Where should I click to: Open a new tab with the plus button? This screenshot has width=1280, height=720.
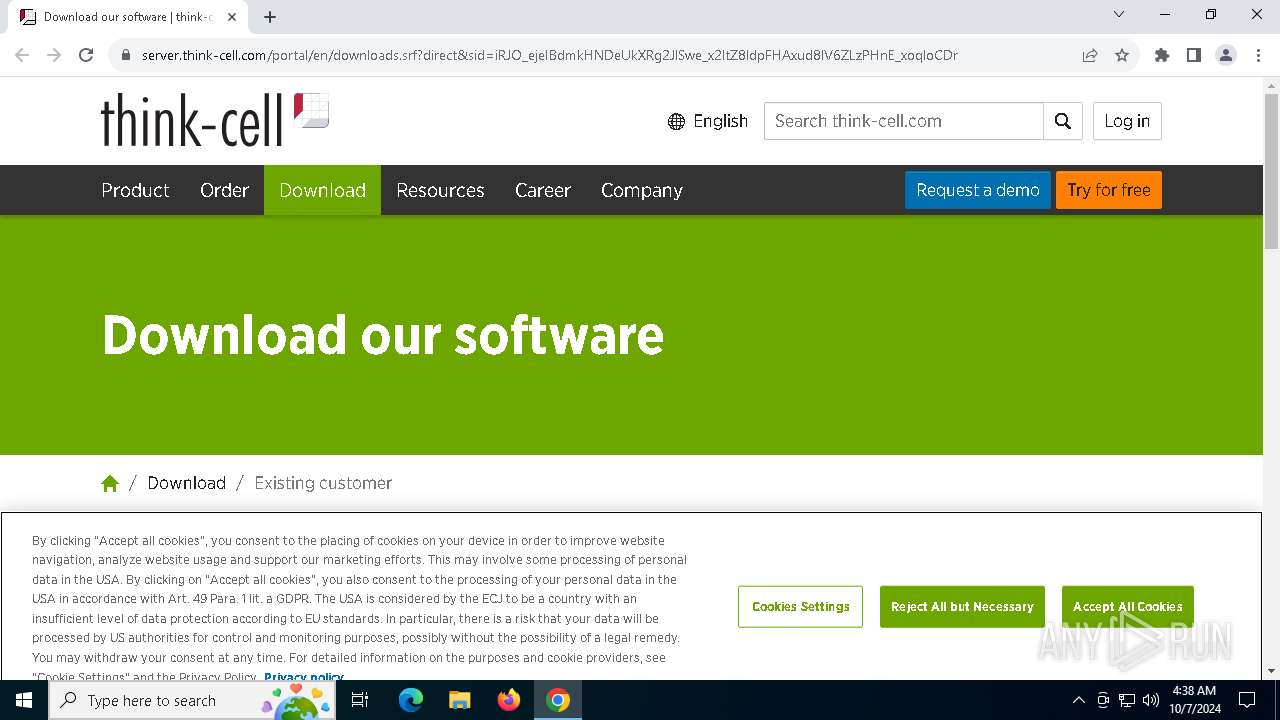270,17
